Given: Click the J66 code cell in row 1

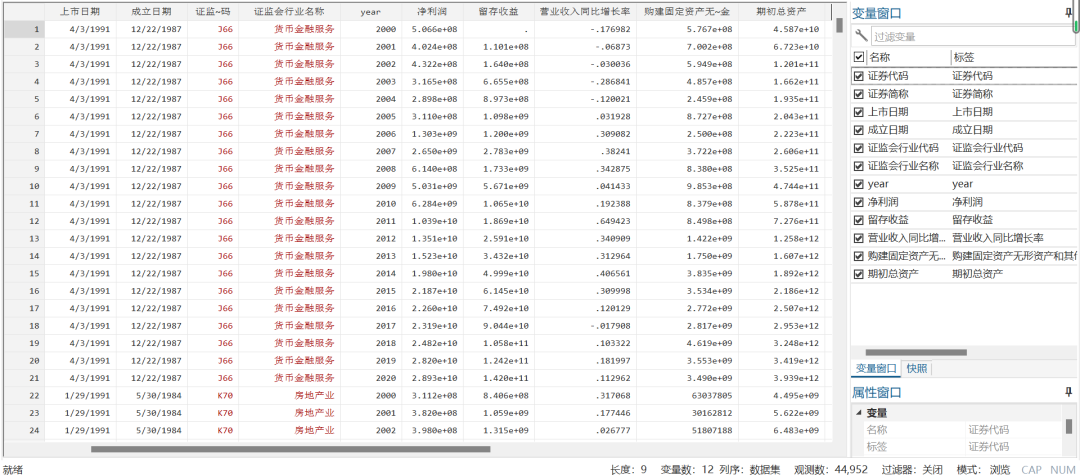Looking at the screenshot, I should [213, 29].
